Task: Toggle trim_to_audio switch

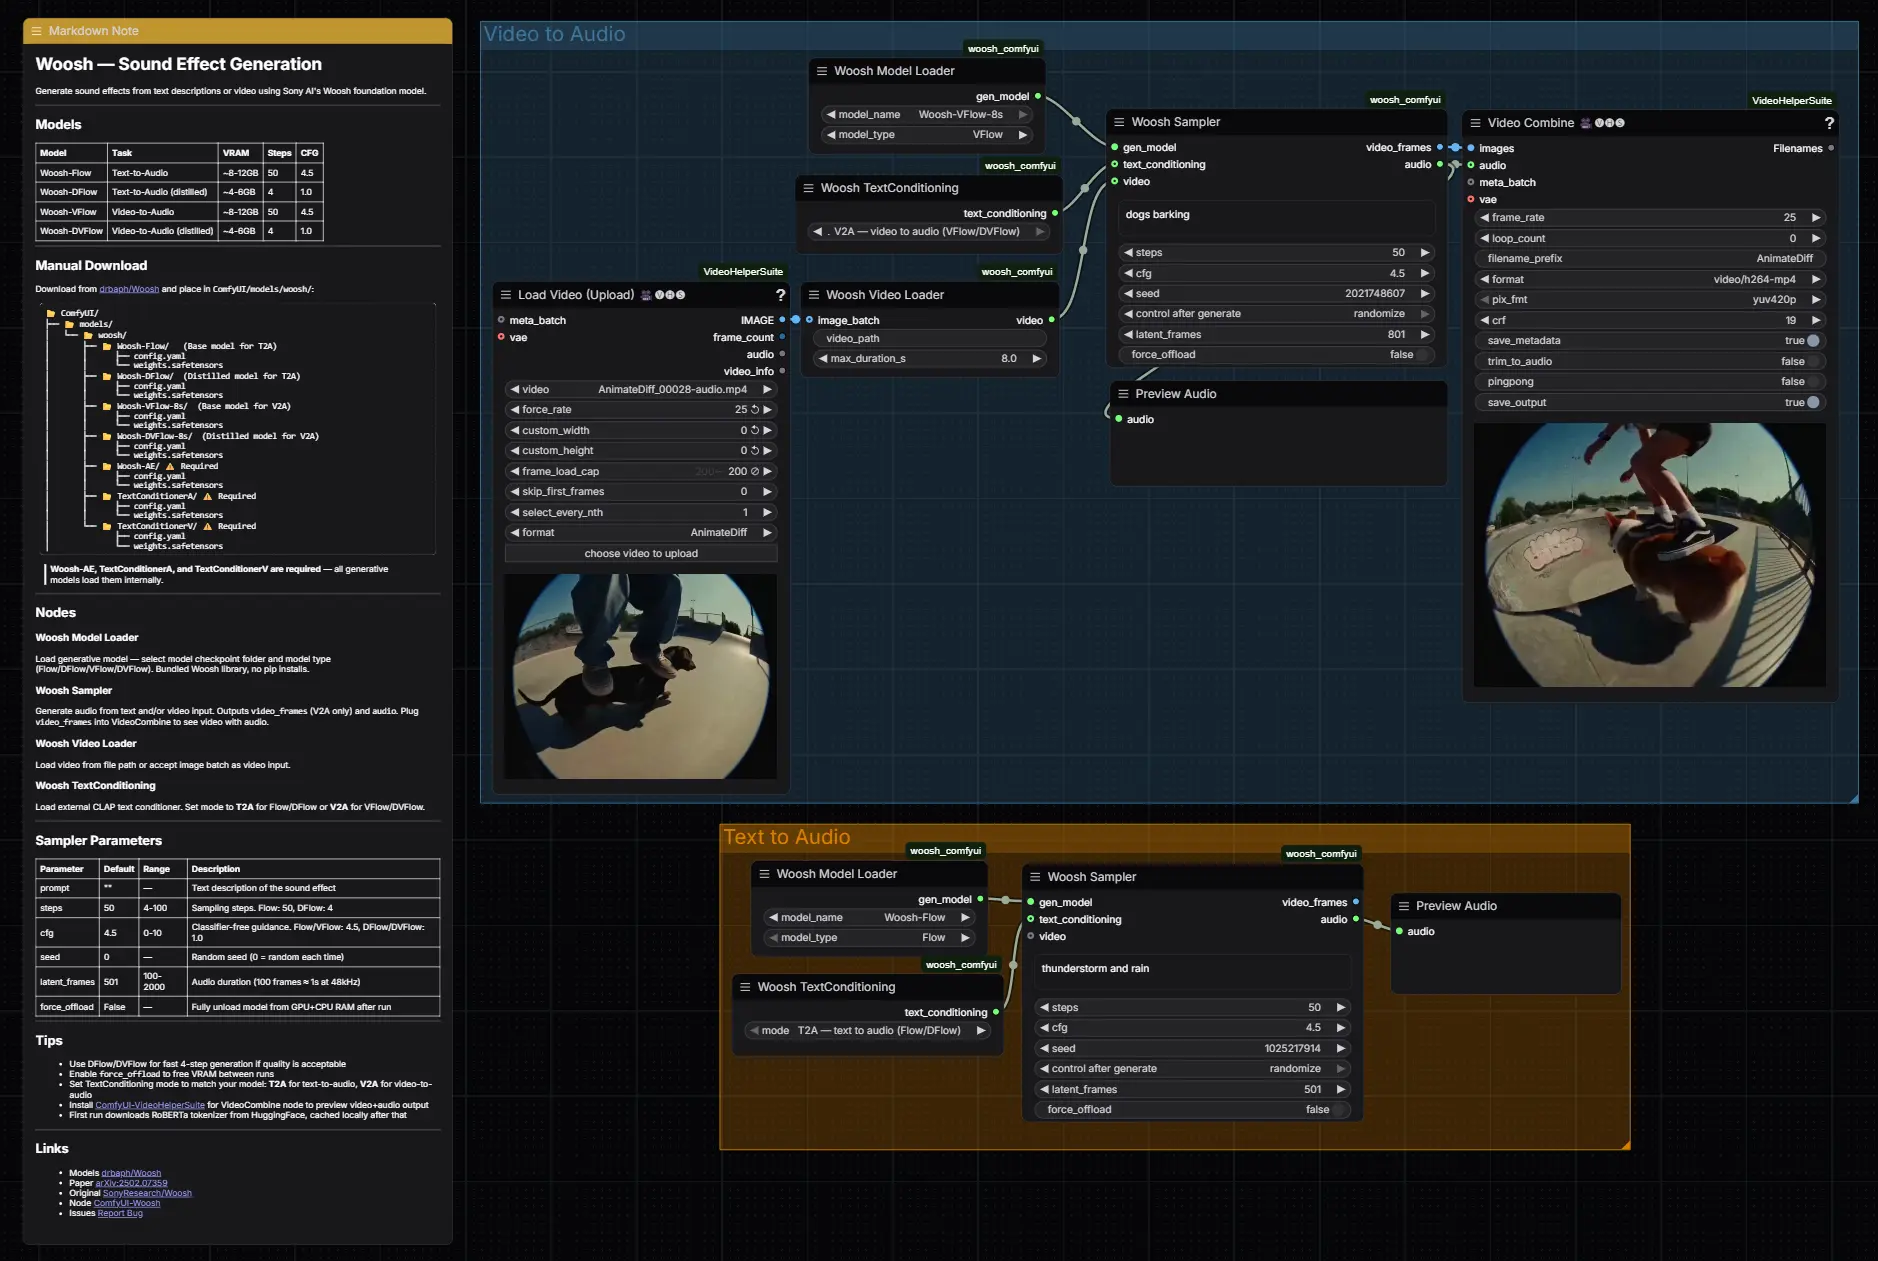Action: 1813,362
